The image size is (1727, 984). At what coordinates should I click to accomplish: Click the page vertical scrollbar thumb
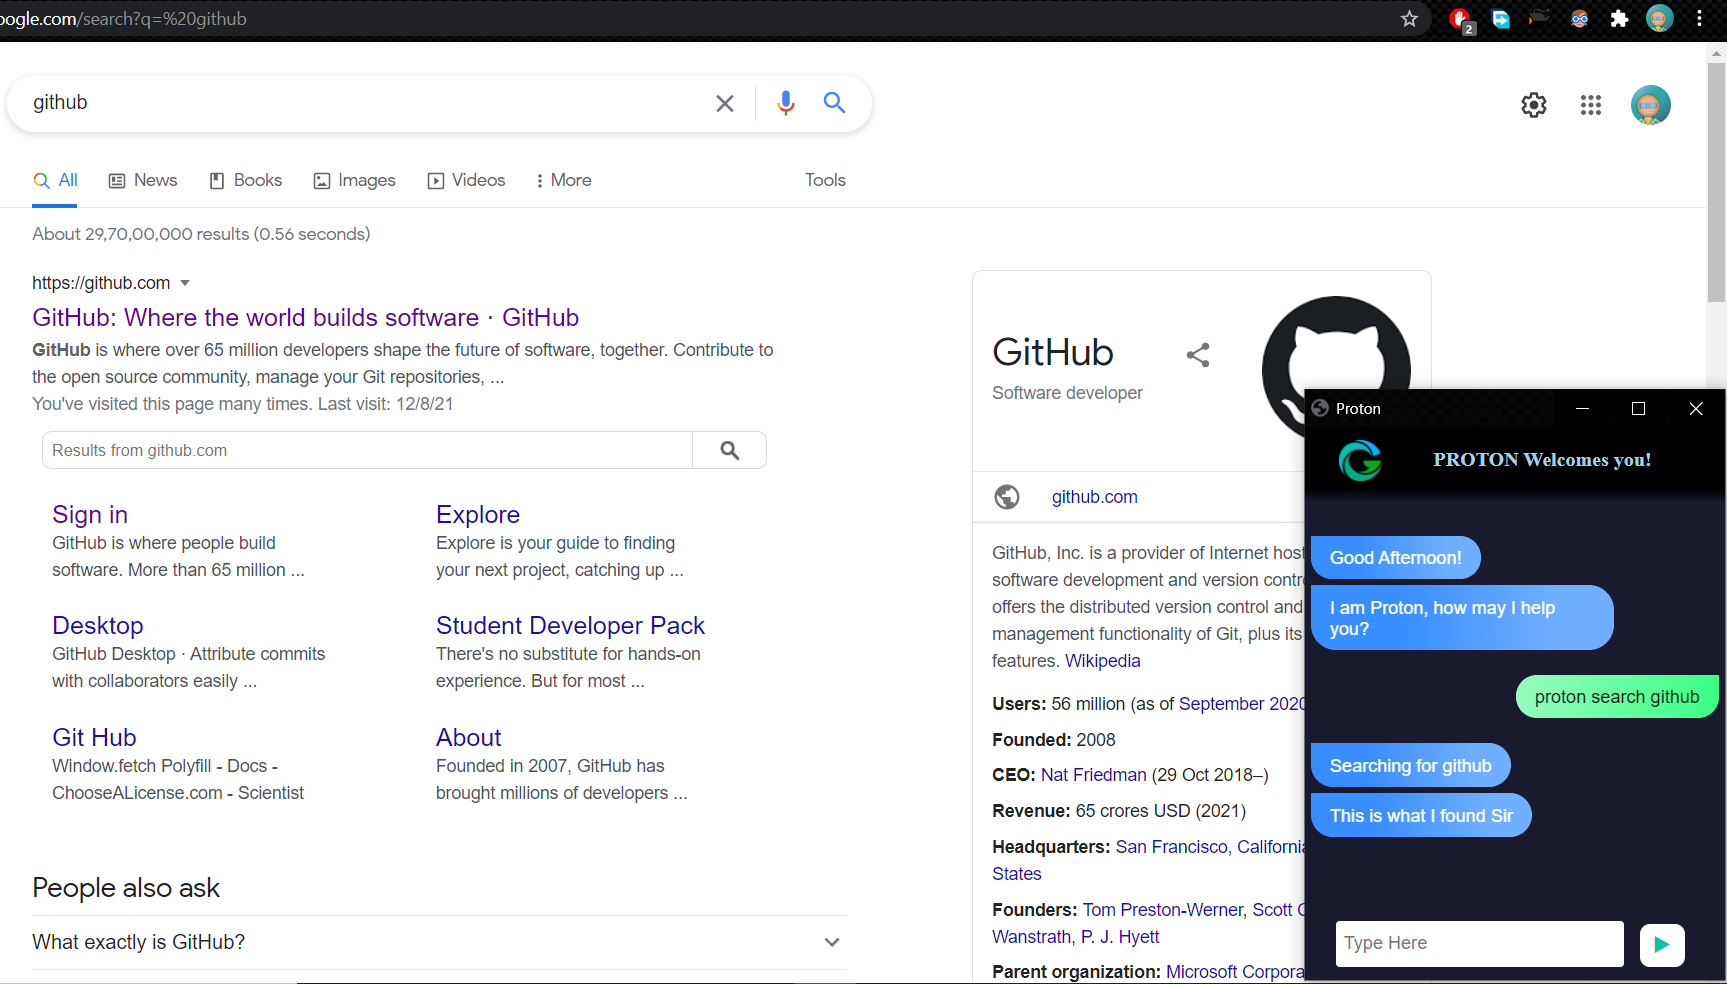[1716, 182]
